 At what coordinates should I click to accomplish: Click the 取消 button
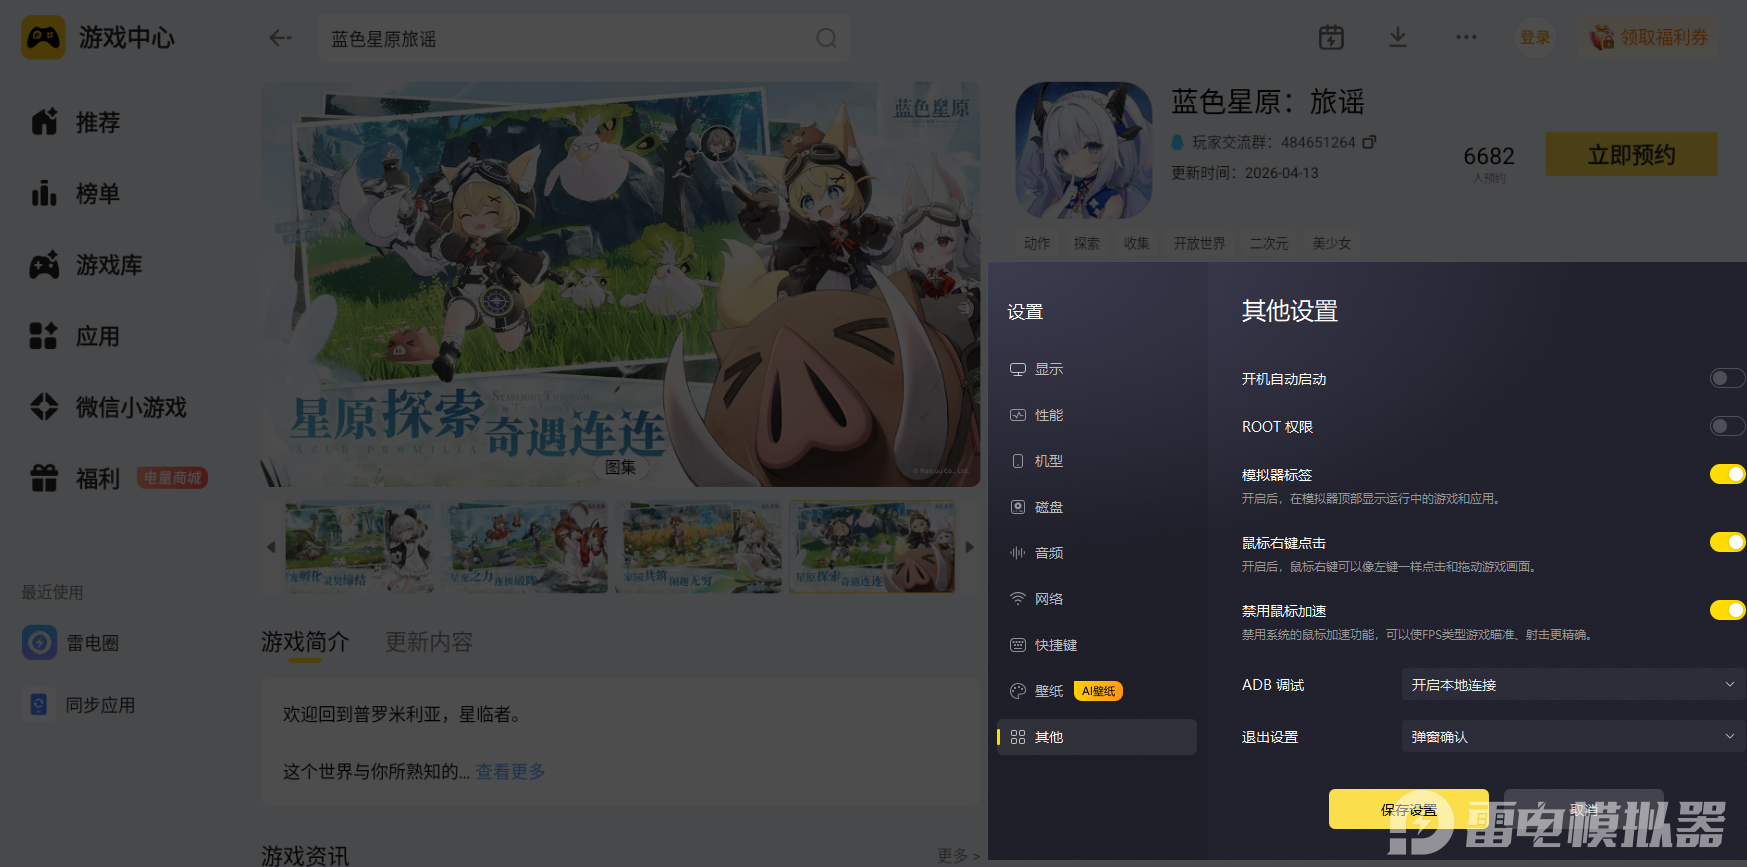1584,809
